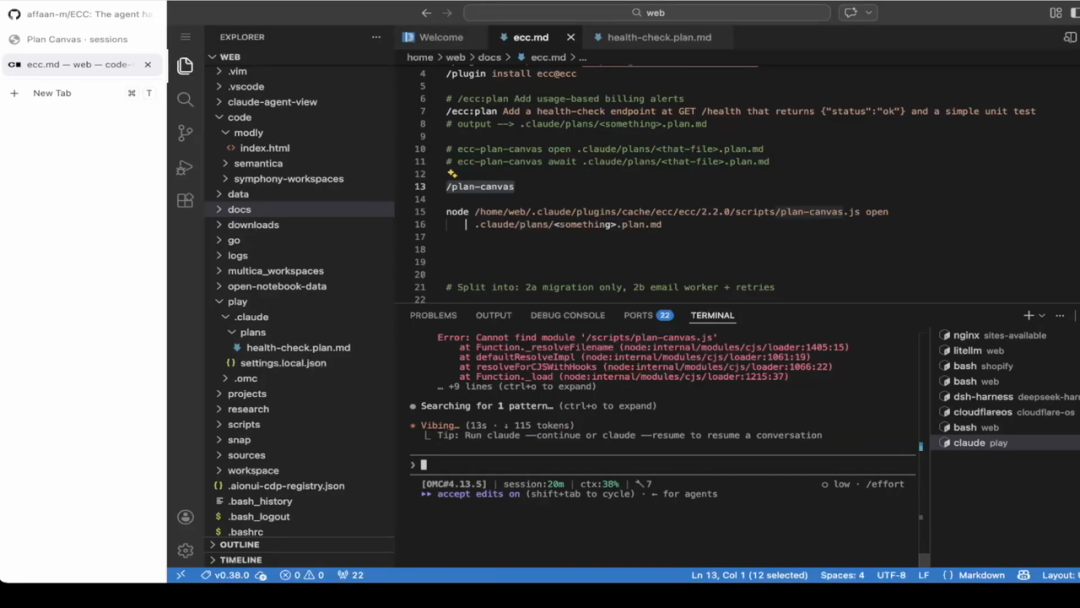
Task: Click the Spaces: 4 indentation setting
Action: 842,575
